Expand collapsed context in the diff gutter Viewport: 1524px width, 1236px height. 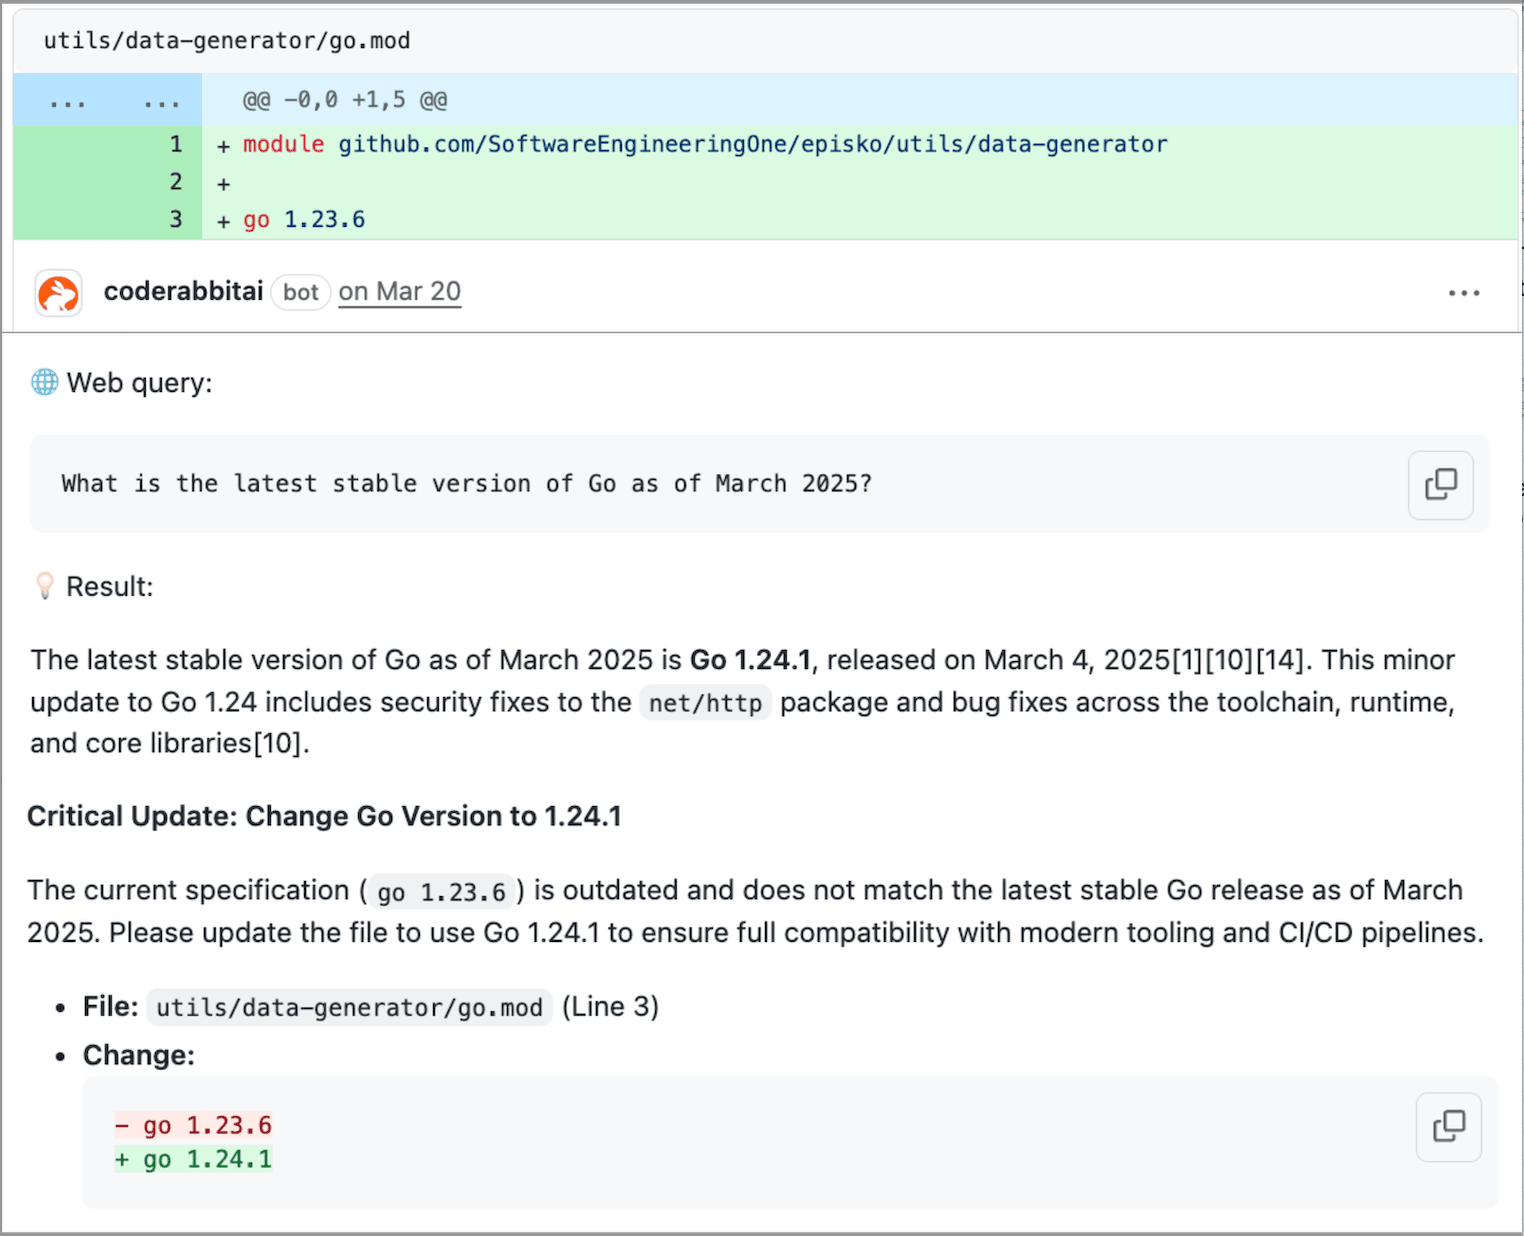point(160,99)
